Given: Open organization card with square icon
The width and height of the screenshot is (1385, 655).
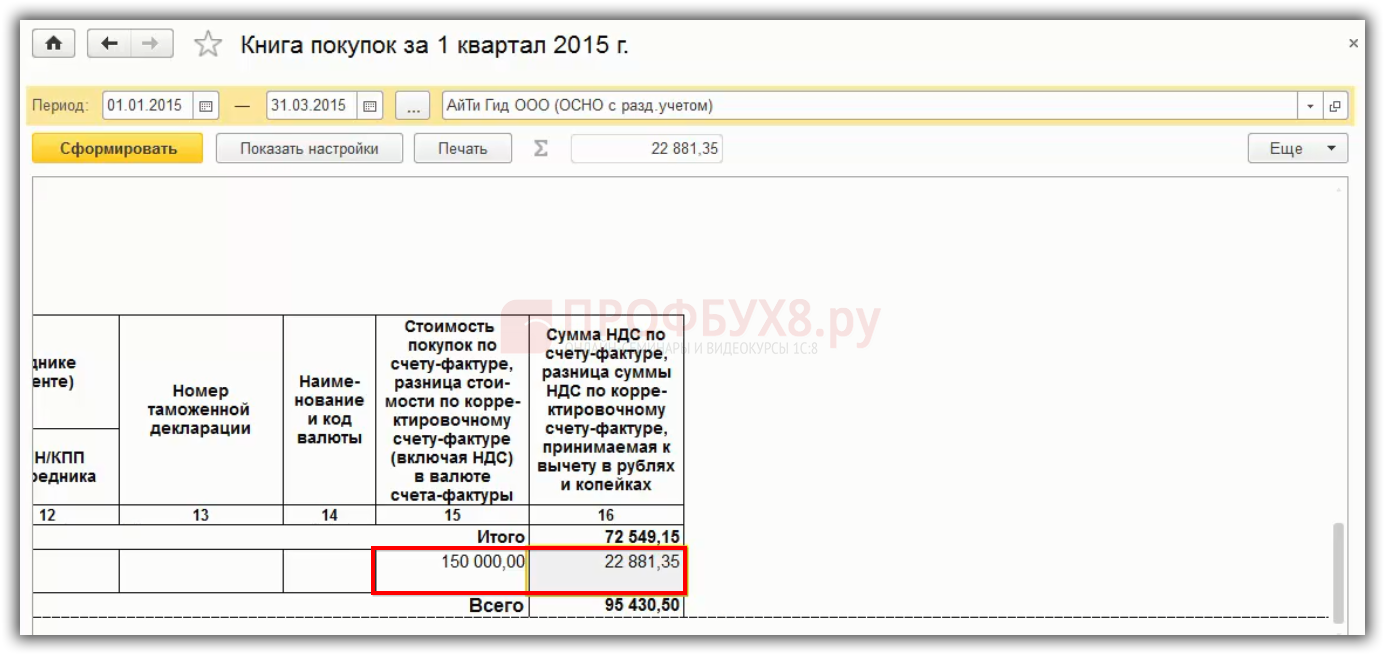Looking at the screenshot, I should coord(1335,106).
